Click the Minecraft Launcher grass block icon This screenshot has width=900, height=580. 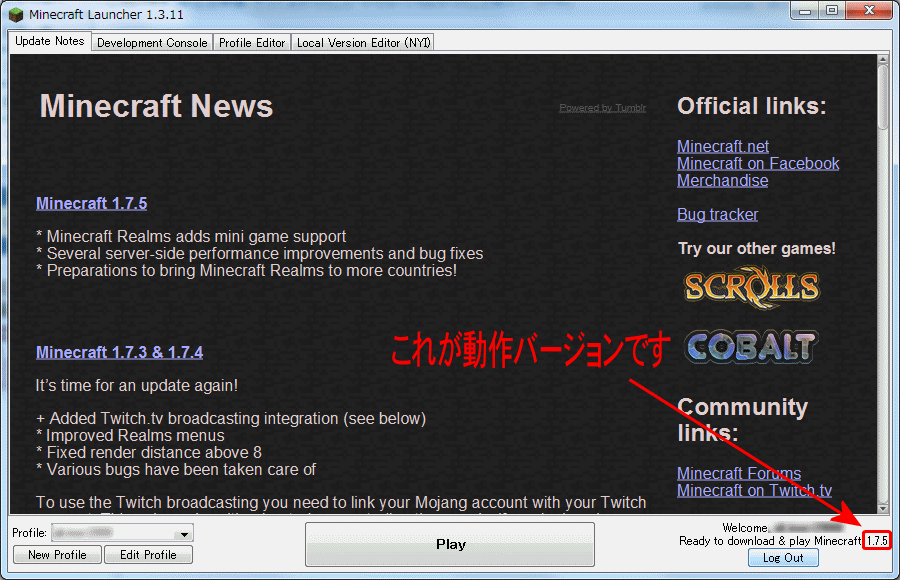[16, 14]
